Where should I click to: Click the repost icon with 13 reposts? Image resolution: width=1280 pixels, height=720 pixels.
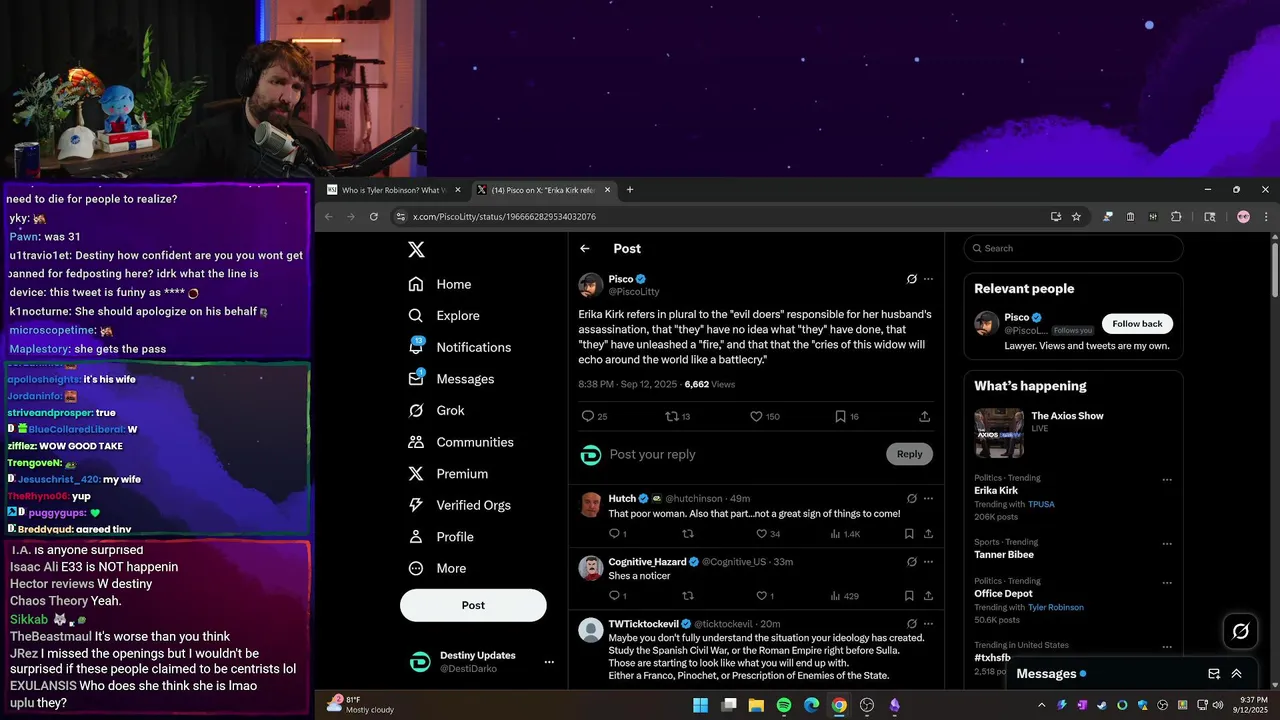point(672,416)
